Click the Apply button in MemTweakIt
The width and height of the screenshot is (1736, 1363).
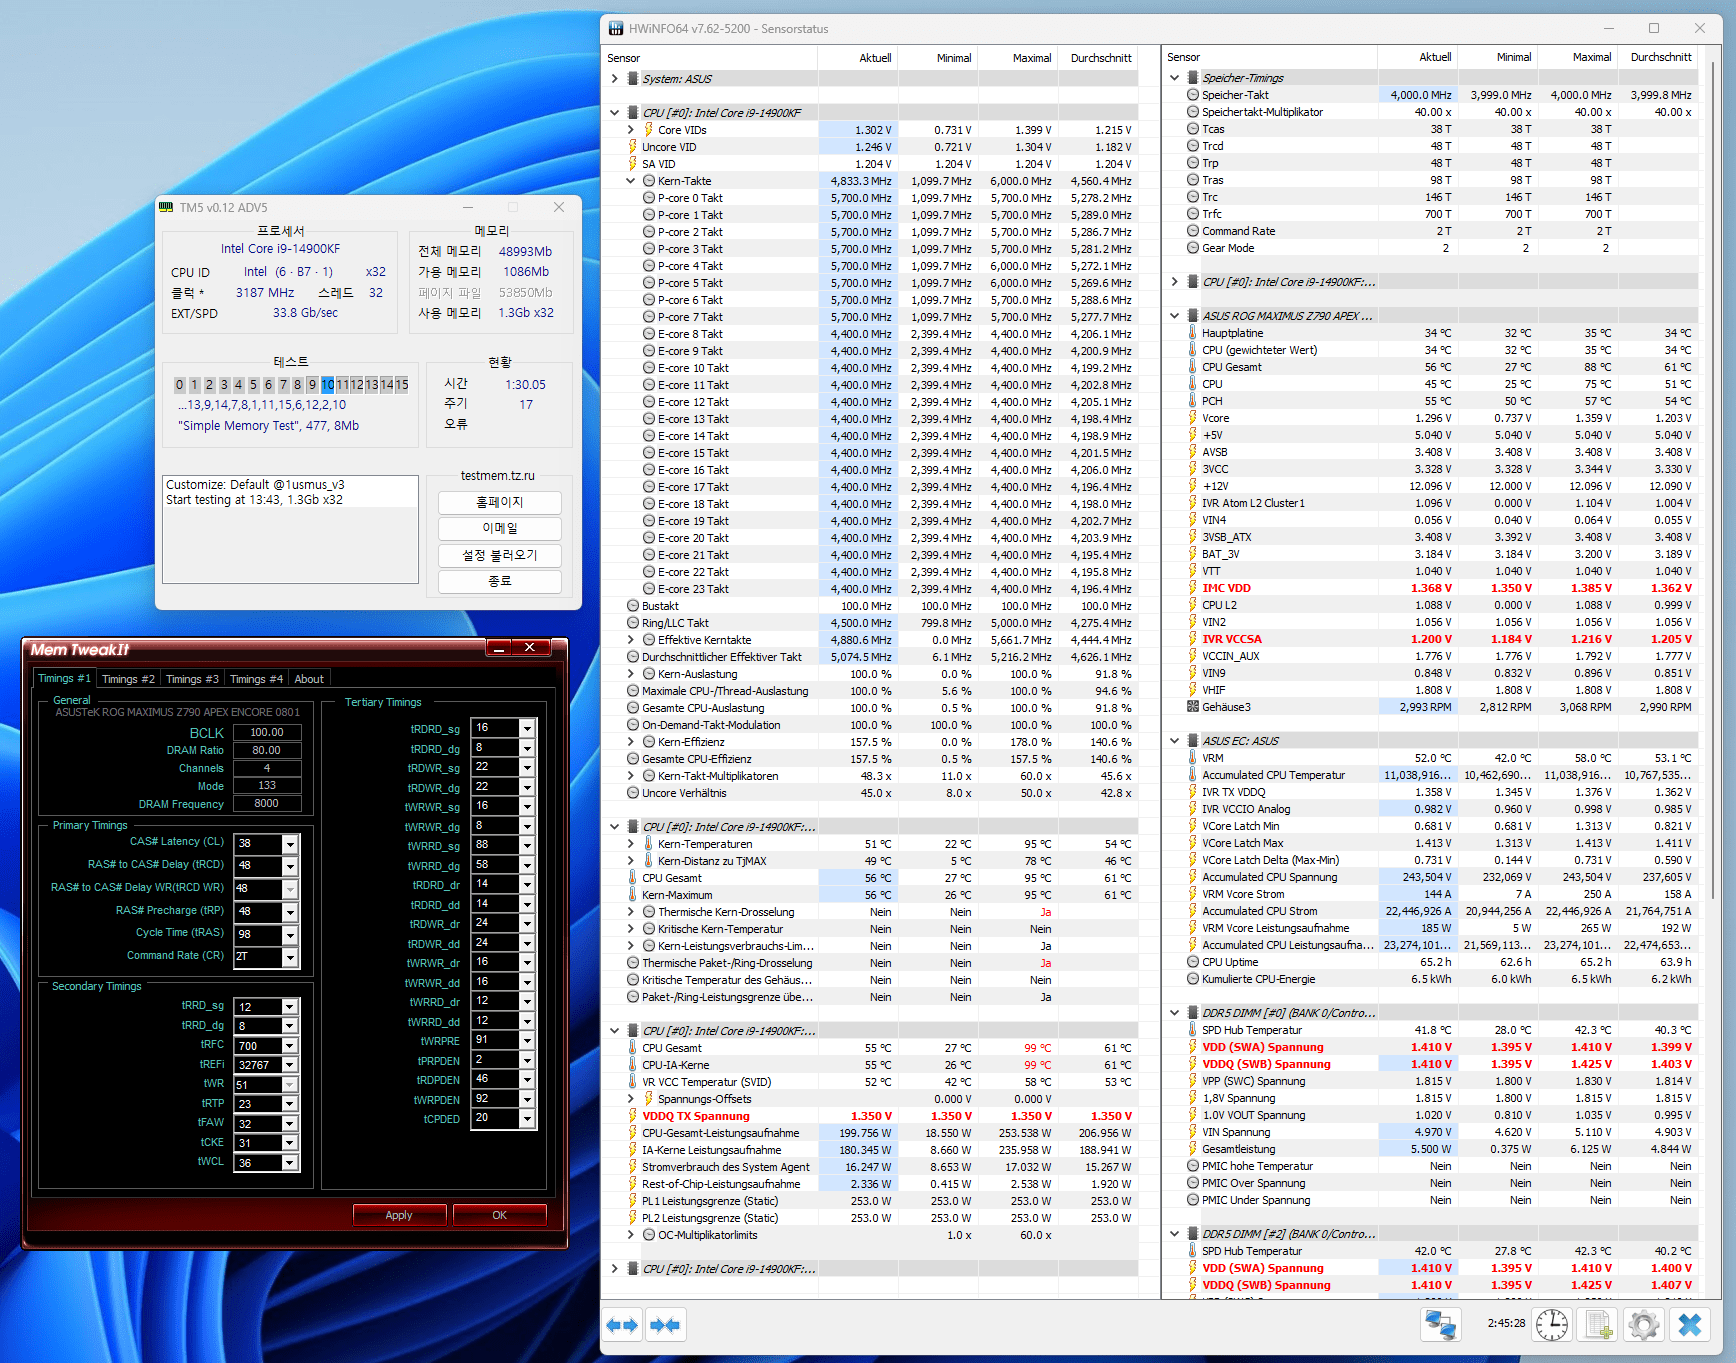click(399, 1215)
